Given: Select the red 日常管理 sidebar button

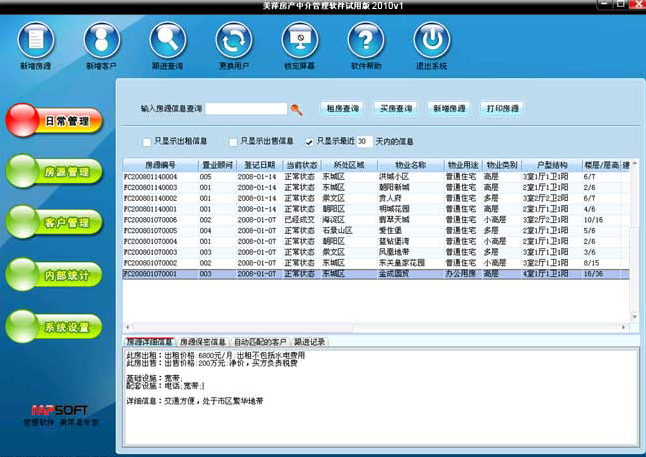Looking at the screenshot, I should click(x=54, y=120).
